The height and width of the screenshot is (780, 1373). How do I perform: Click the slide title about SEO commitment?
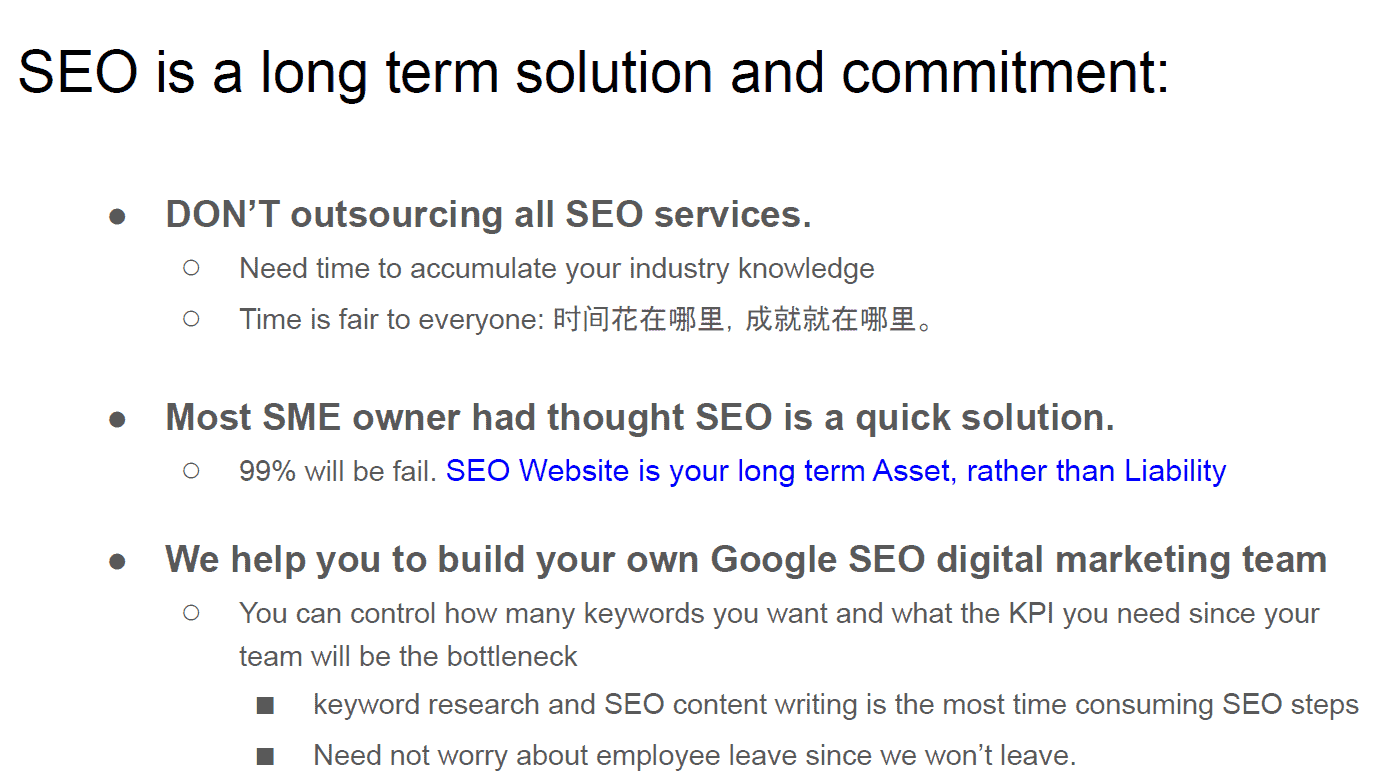pyautogui.click(x=594, y=72)
